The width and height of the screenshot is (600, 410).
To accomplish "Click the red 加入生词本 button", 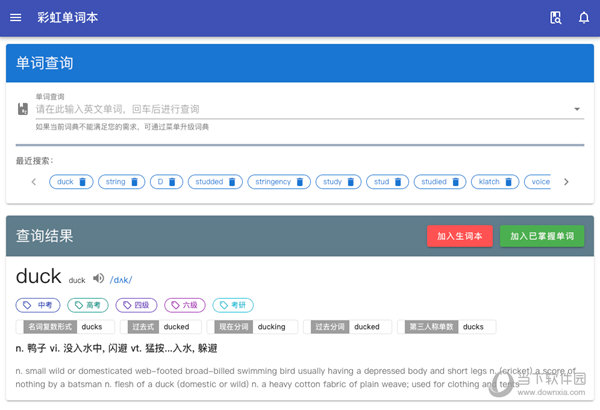I will [x=460, y=236].
